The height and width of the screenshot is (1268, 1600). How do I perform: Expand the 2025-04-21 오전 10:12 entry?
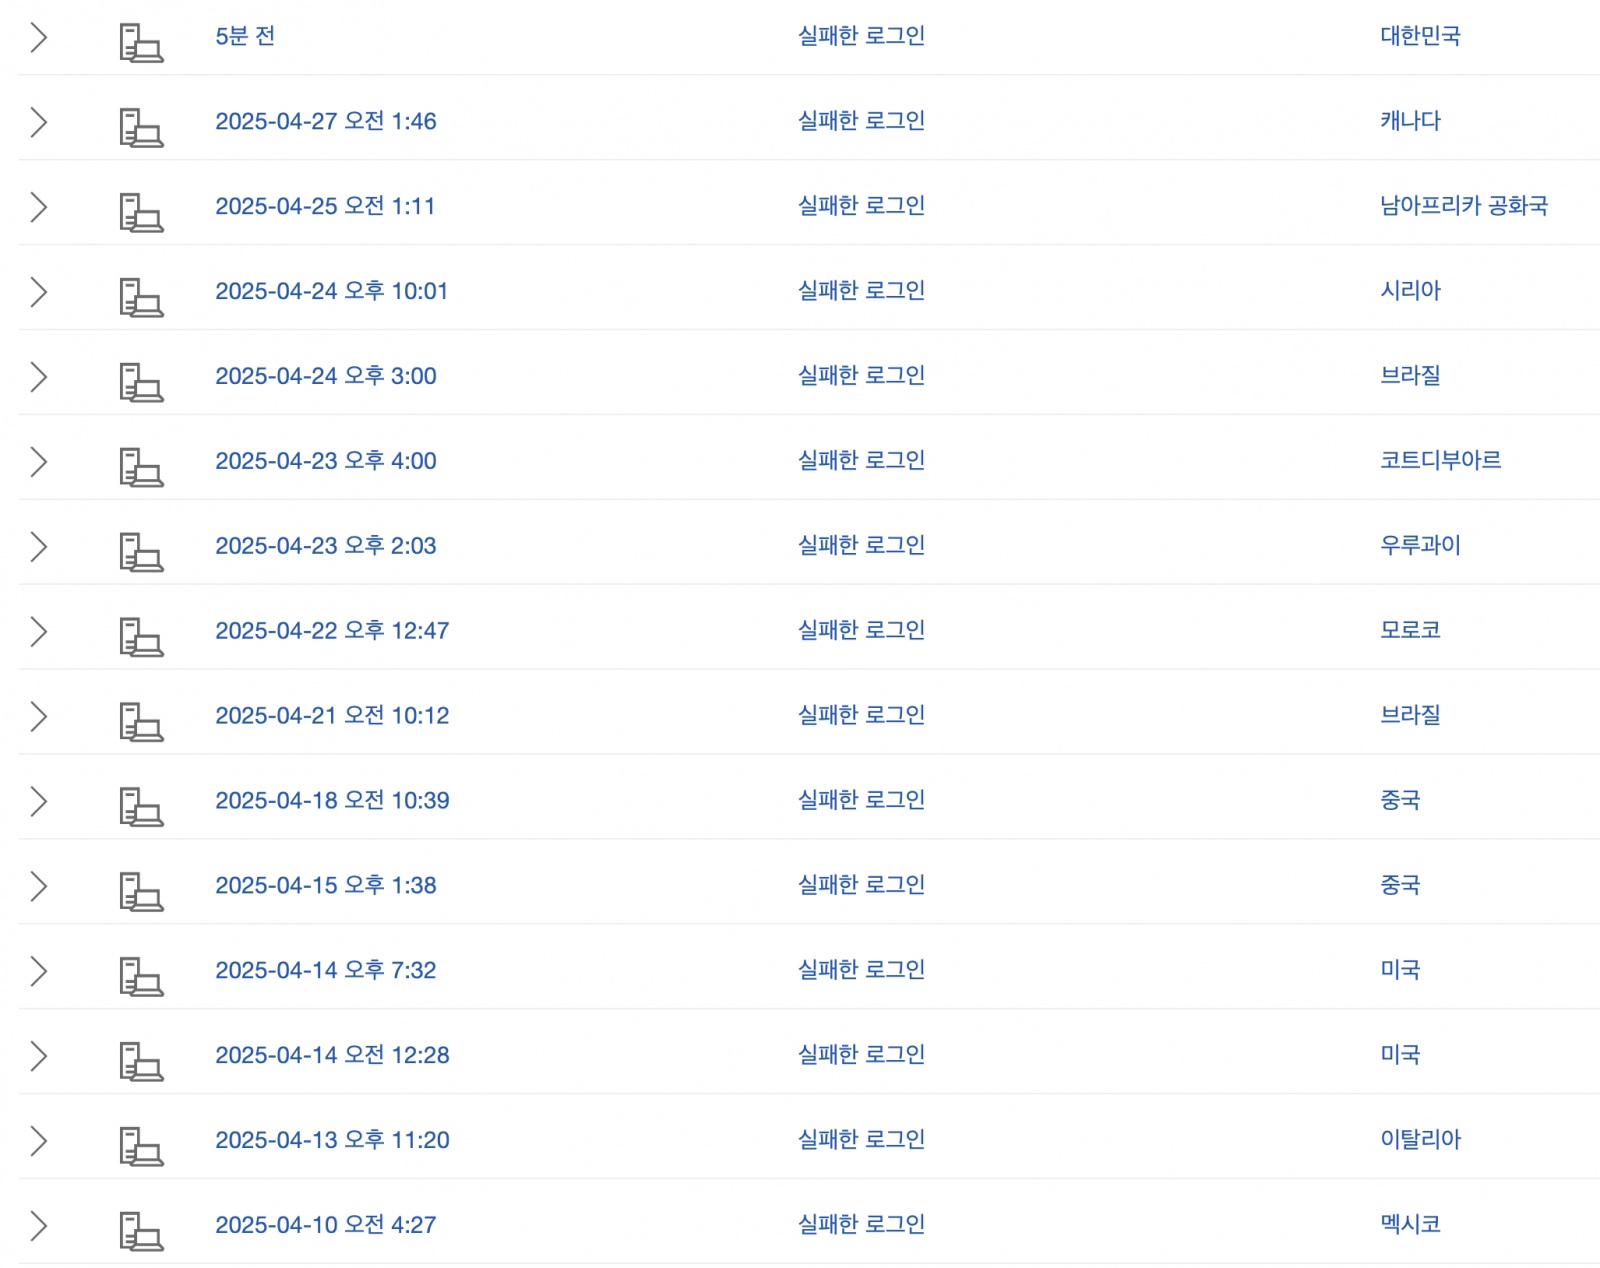point(39,716)
